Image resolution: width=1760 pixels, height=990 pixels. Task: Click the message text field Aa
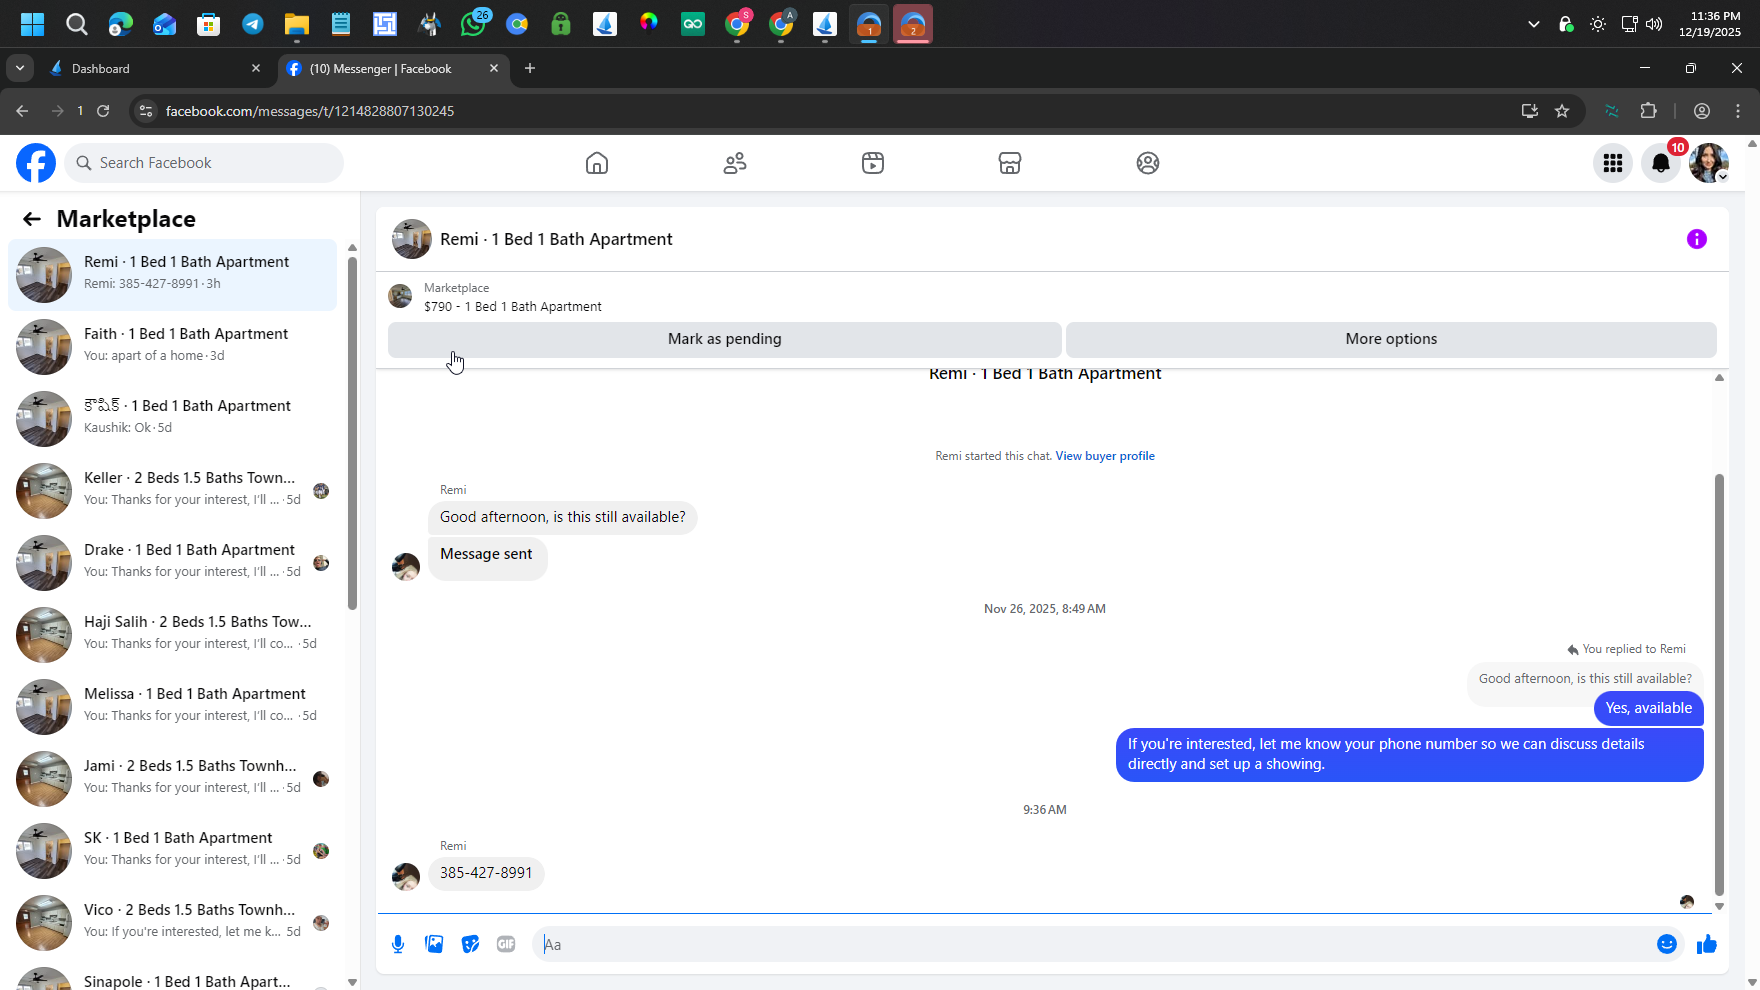1093,944
